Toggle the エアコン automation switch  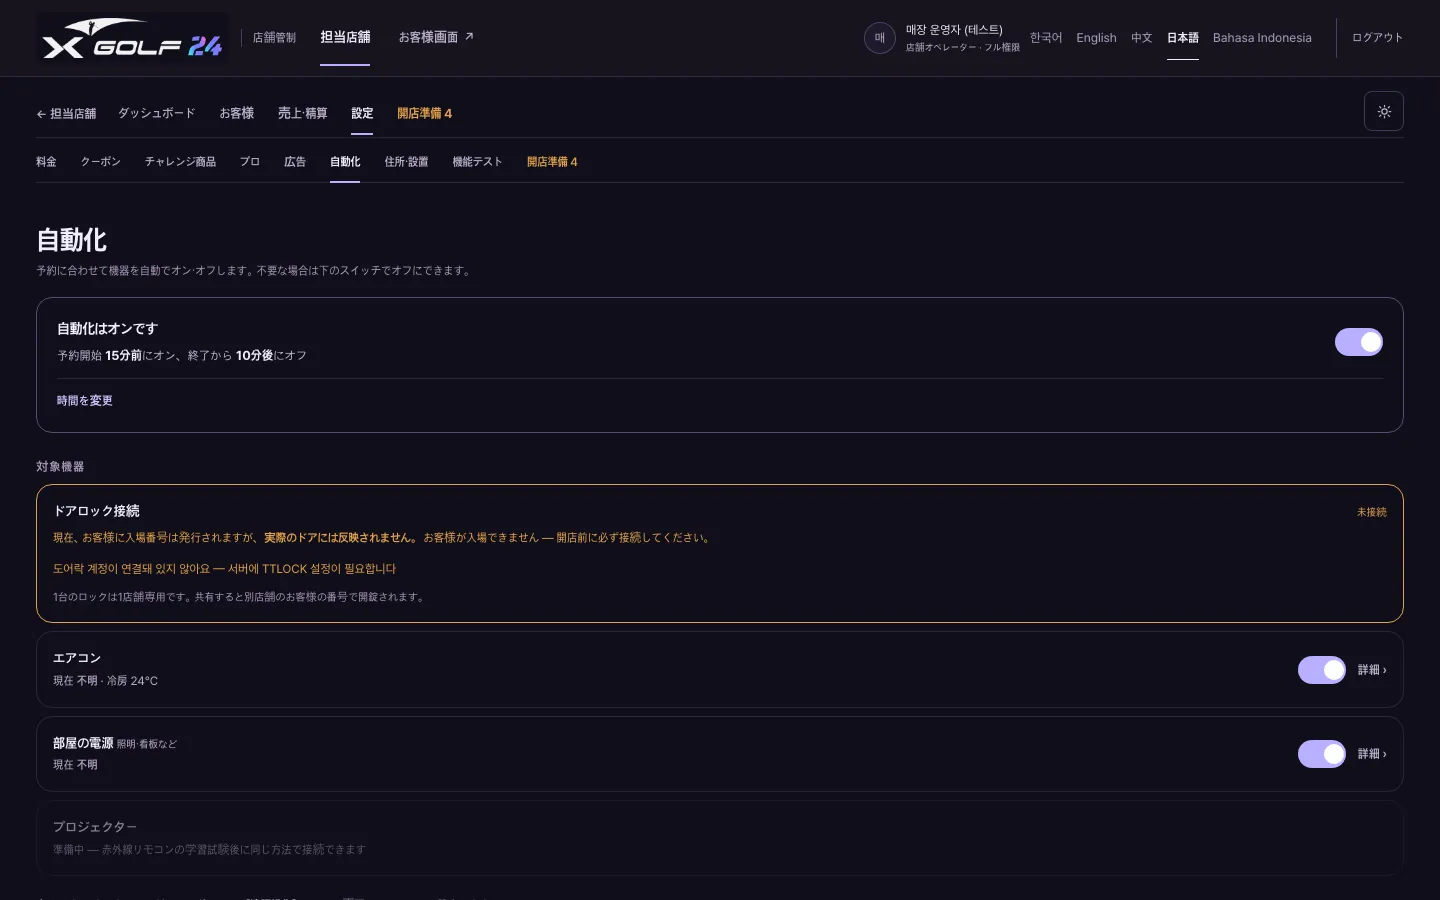[x=1322, y=670]
